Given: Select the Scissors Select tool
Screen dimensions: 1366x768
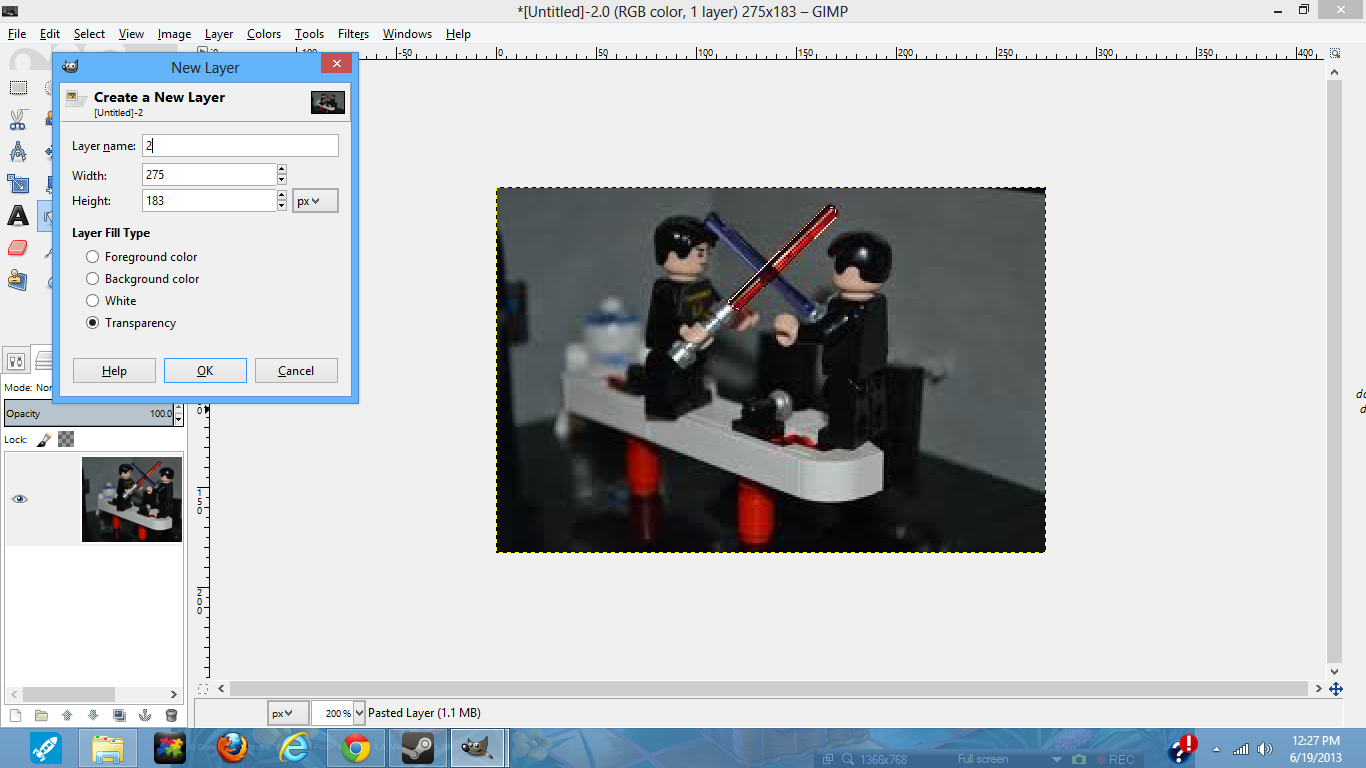Looking at the screenshot, I should point(18,120).
